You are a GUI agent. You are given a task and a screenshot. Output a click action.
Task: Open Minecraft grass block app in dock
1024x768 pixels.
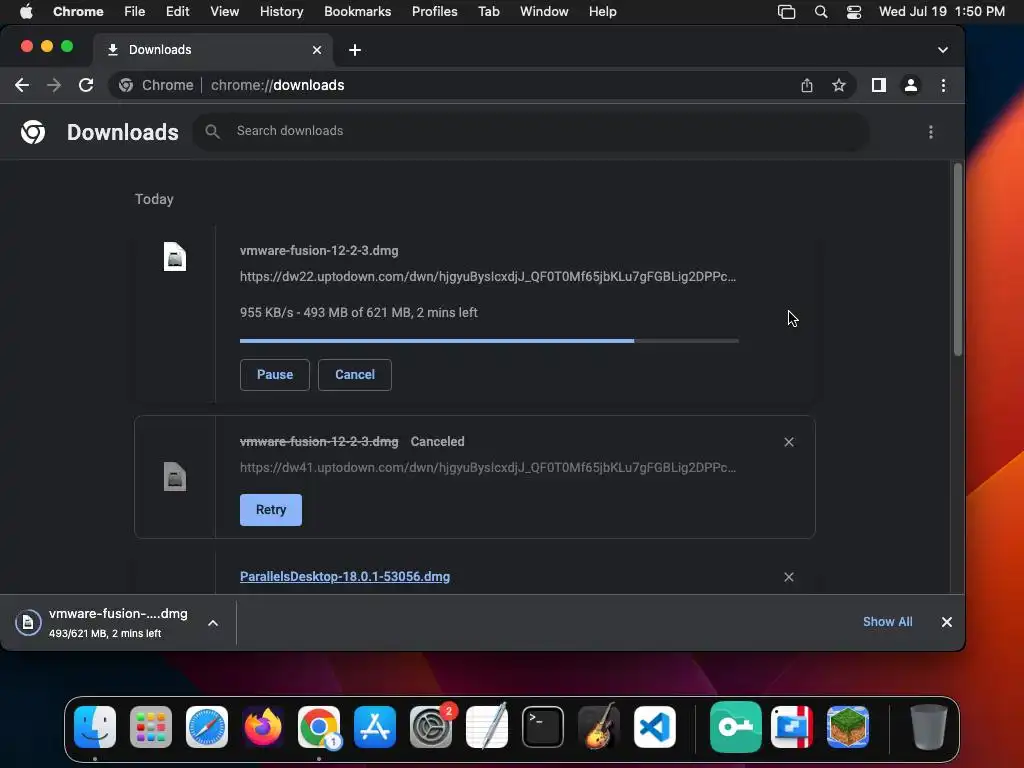point(848,727)
